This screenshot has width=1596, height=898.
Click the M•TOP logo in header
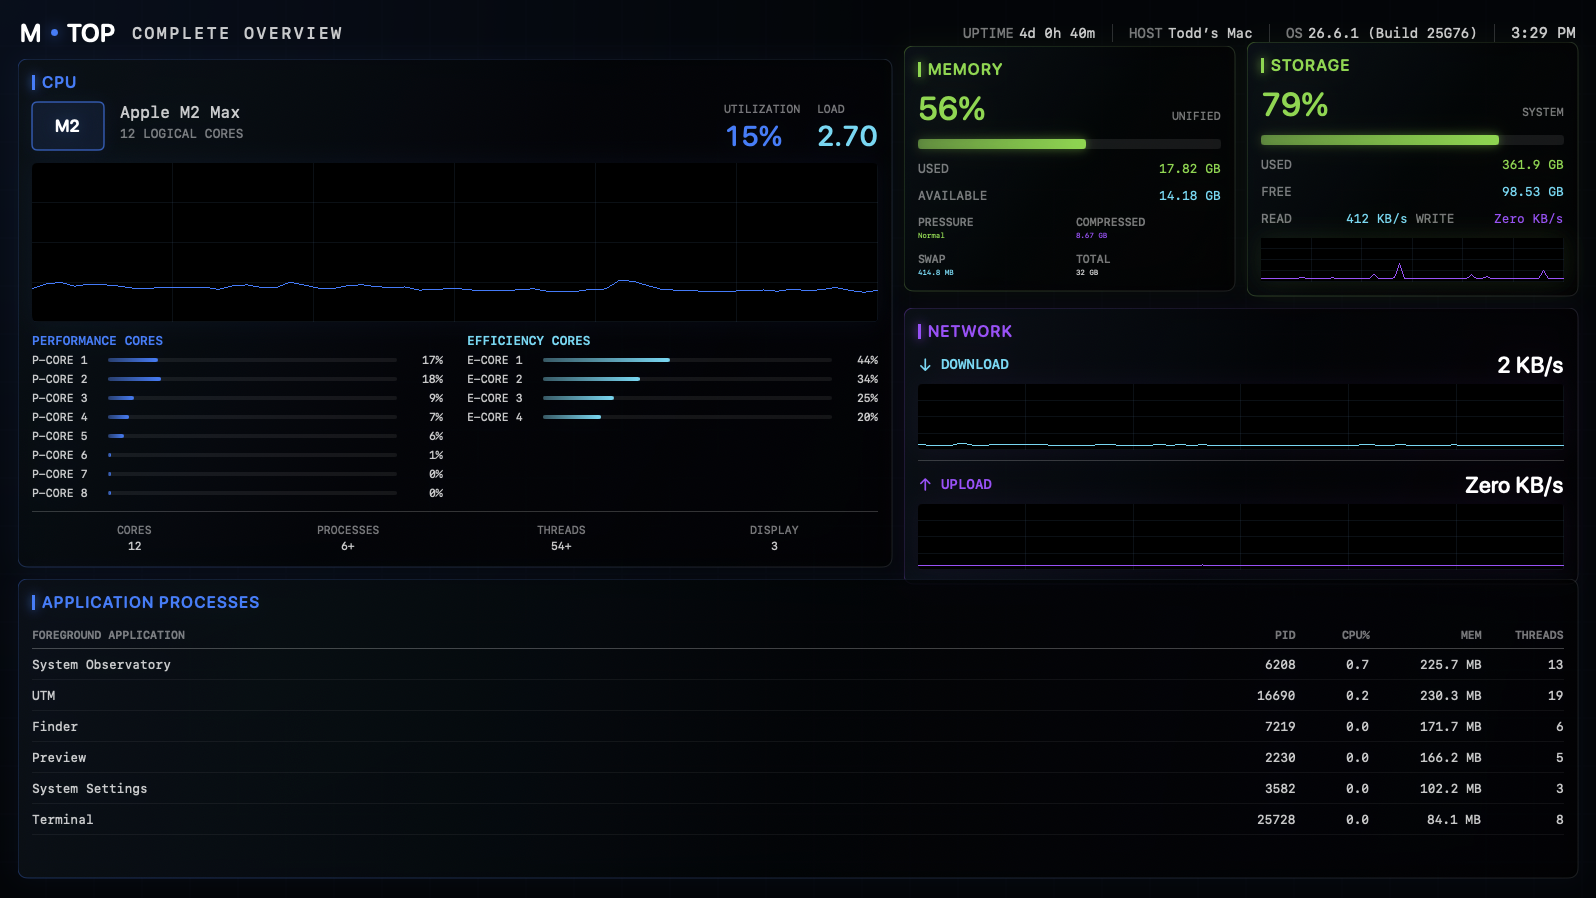coord(68,33)
